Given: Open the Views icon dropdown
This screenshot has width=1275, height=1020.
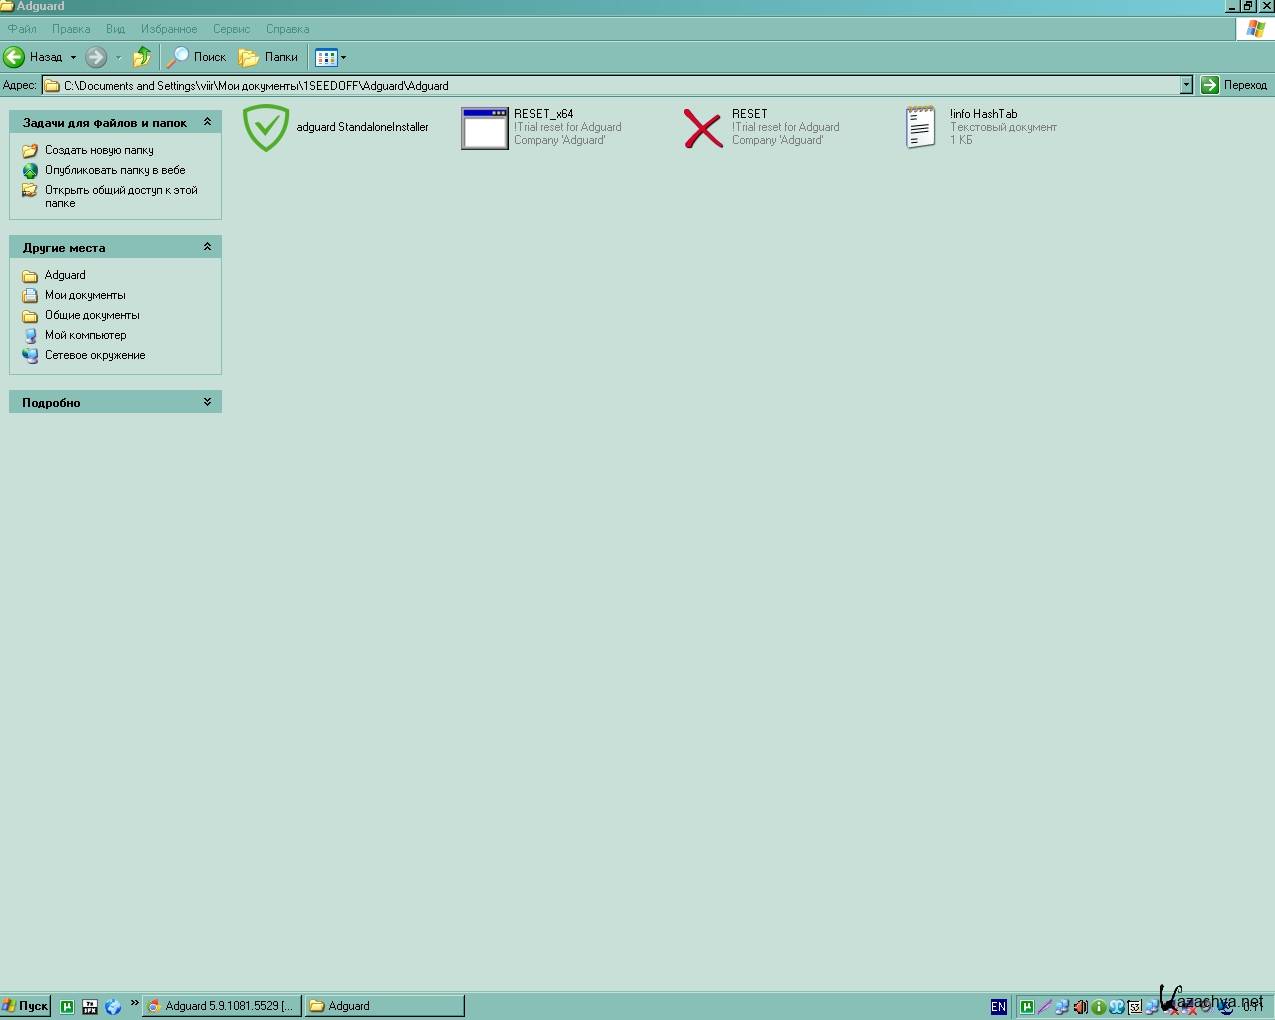Looking at the screenshot, I should coord(331,57).
